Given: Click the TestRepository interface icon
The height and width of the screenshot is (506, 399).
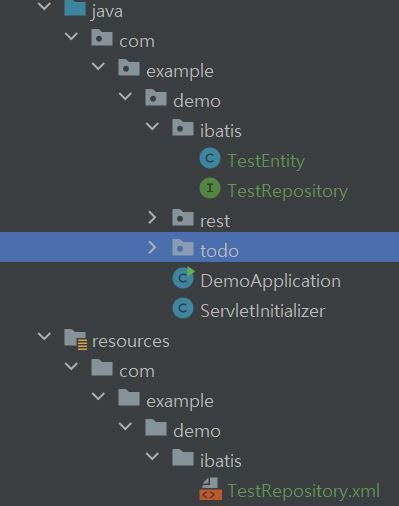Looking at the screenshot, I should coord(210,188).
